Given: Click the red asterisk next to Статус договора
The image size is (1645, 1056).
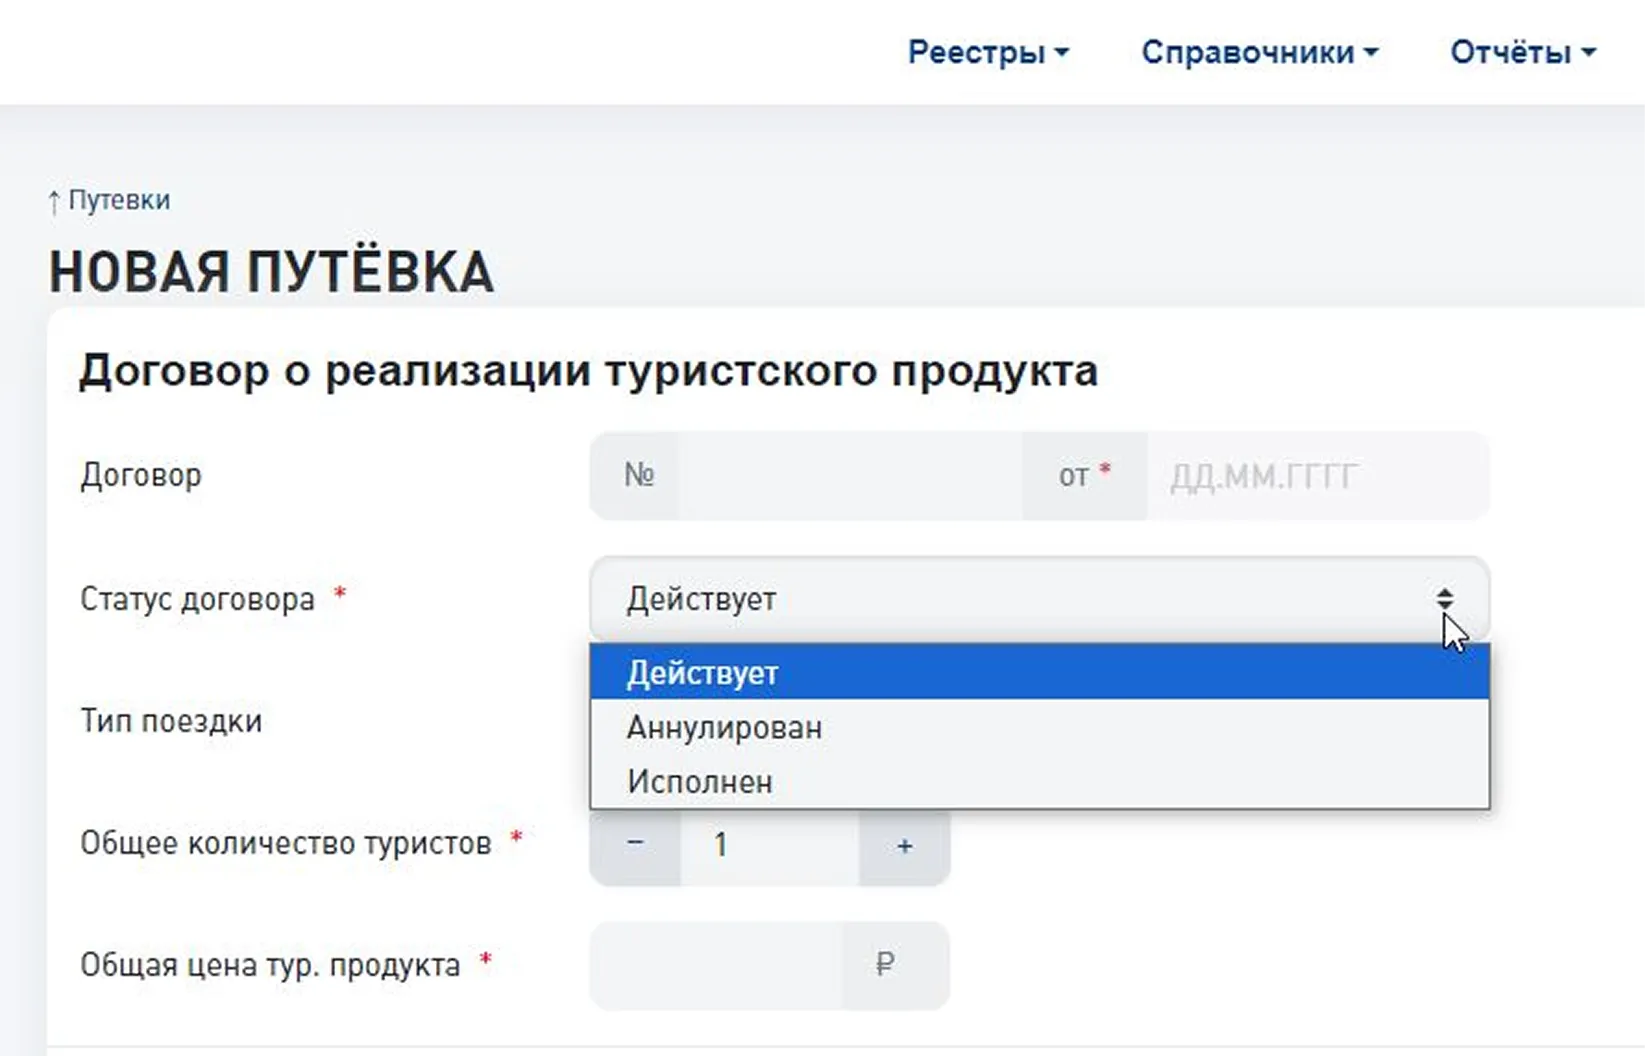Looking at the screenshot, I should pyautogui.click(x=338, y=594).
